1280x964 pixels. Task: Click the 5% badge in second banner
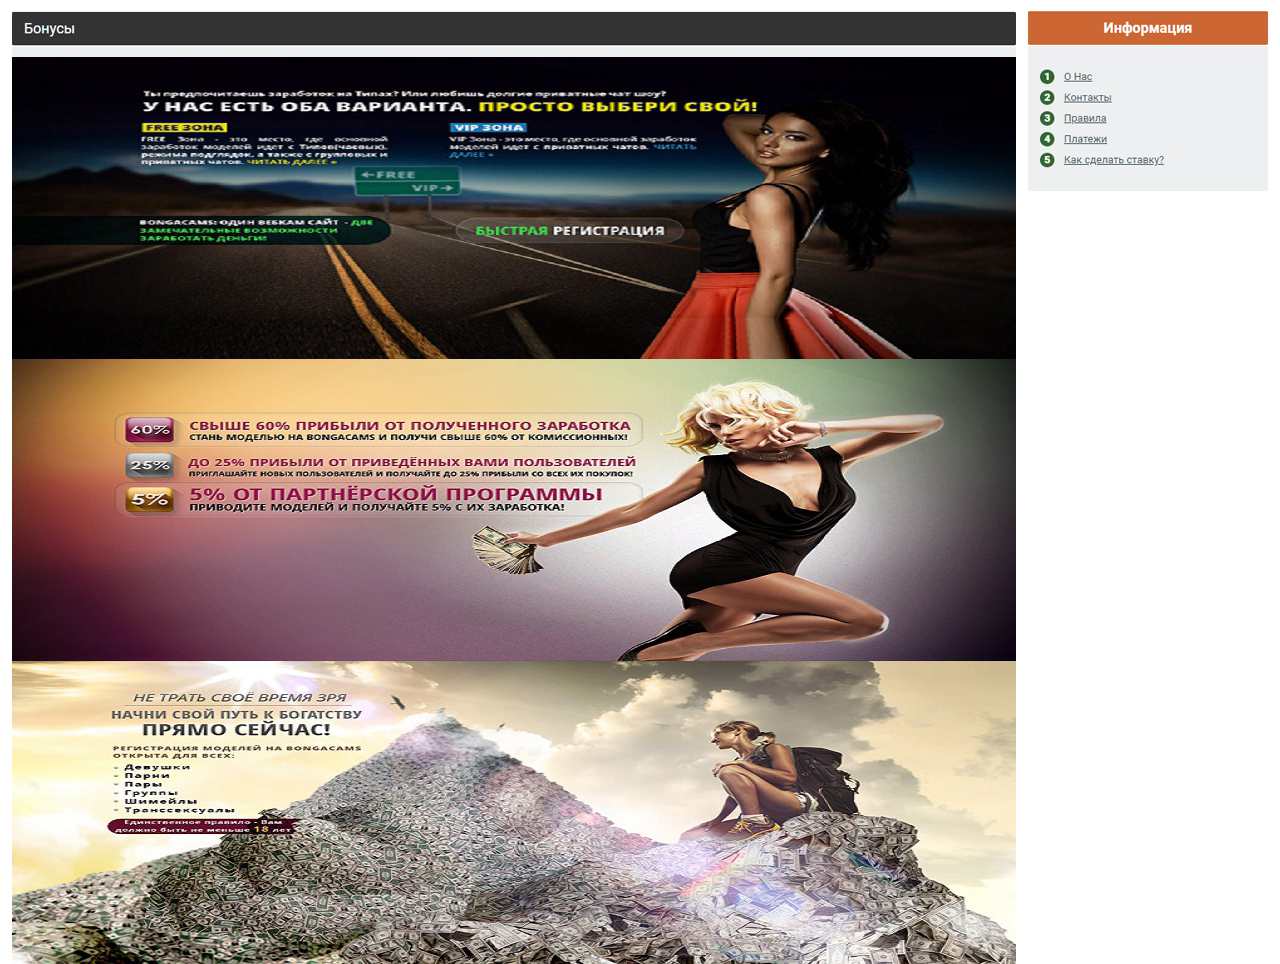150,498
